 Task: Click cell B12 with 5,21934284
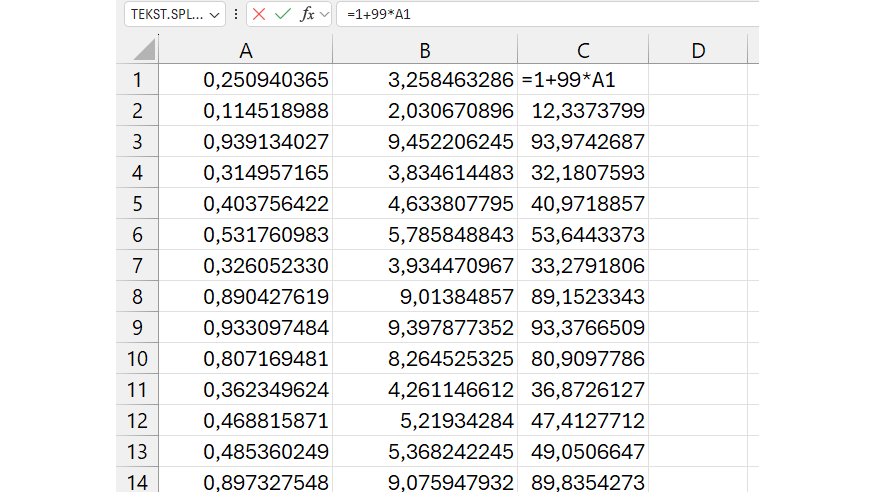click(425, 420)
